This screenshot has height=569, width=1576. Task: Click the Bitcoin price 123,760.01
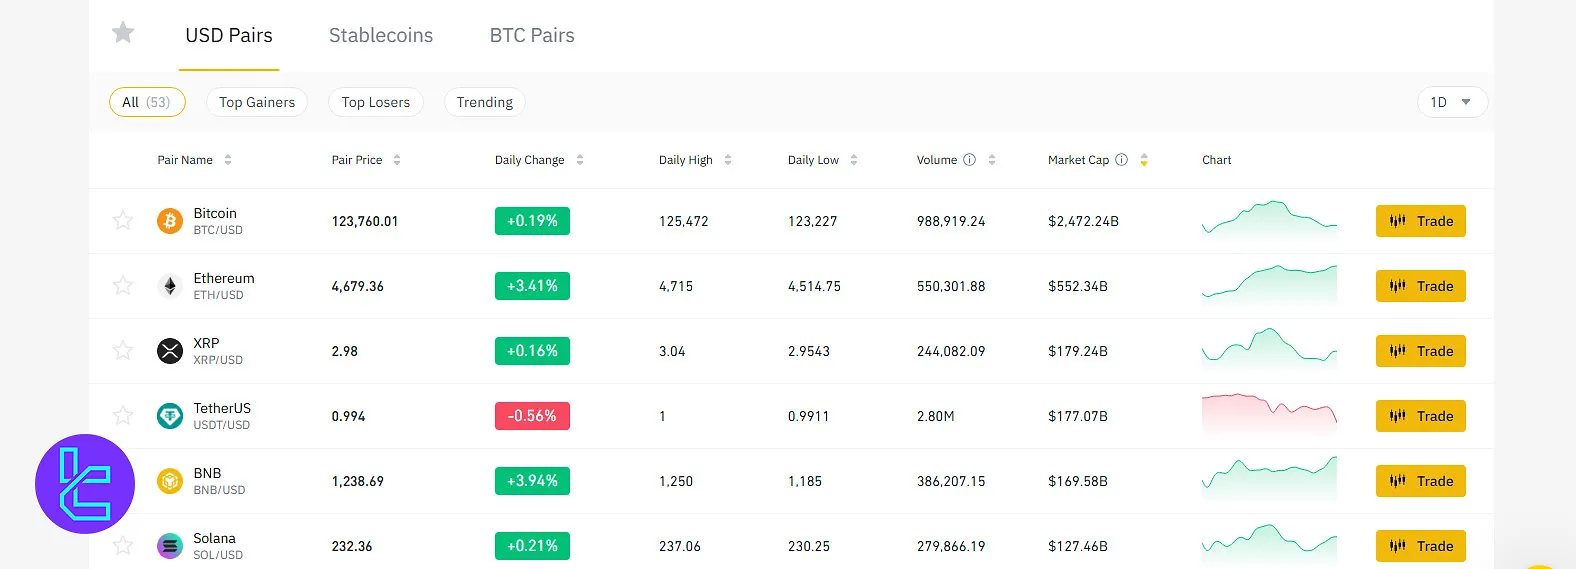pyautogui.click(x=365, y=221)
